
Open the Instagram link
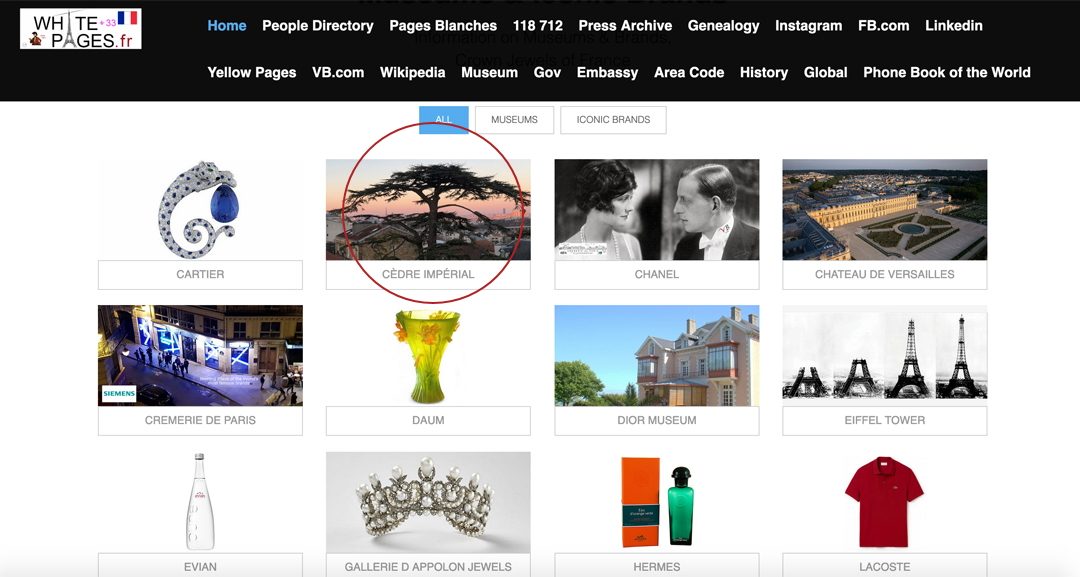pos(808,25)
